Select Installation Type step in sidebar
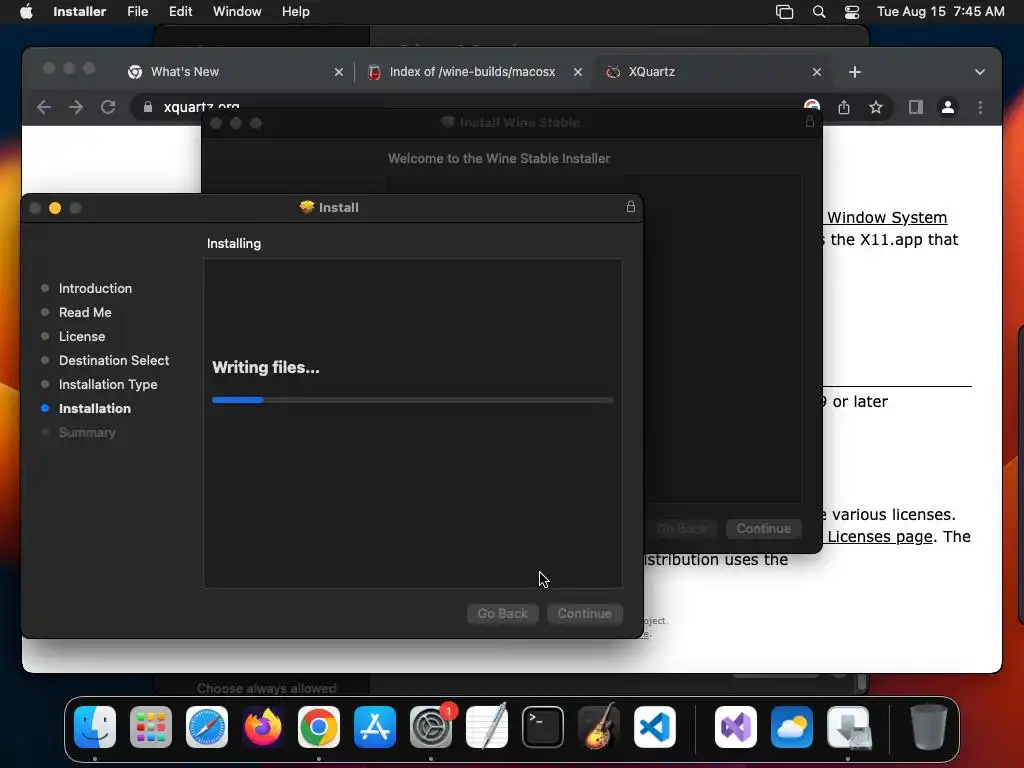Image resolution: width=1024 pixels, height=768 pixels. (x=108, y=385)
